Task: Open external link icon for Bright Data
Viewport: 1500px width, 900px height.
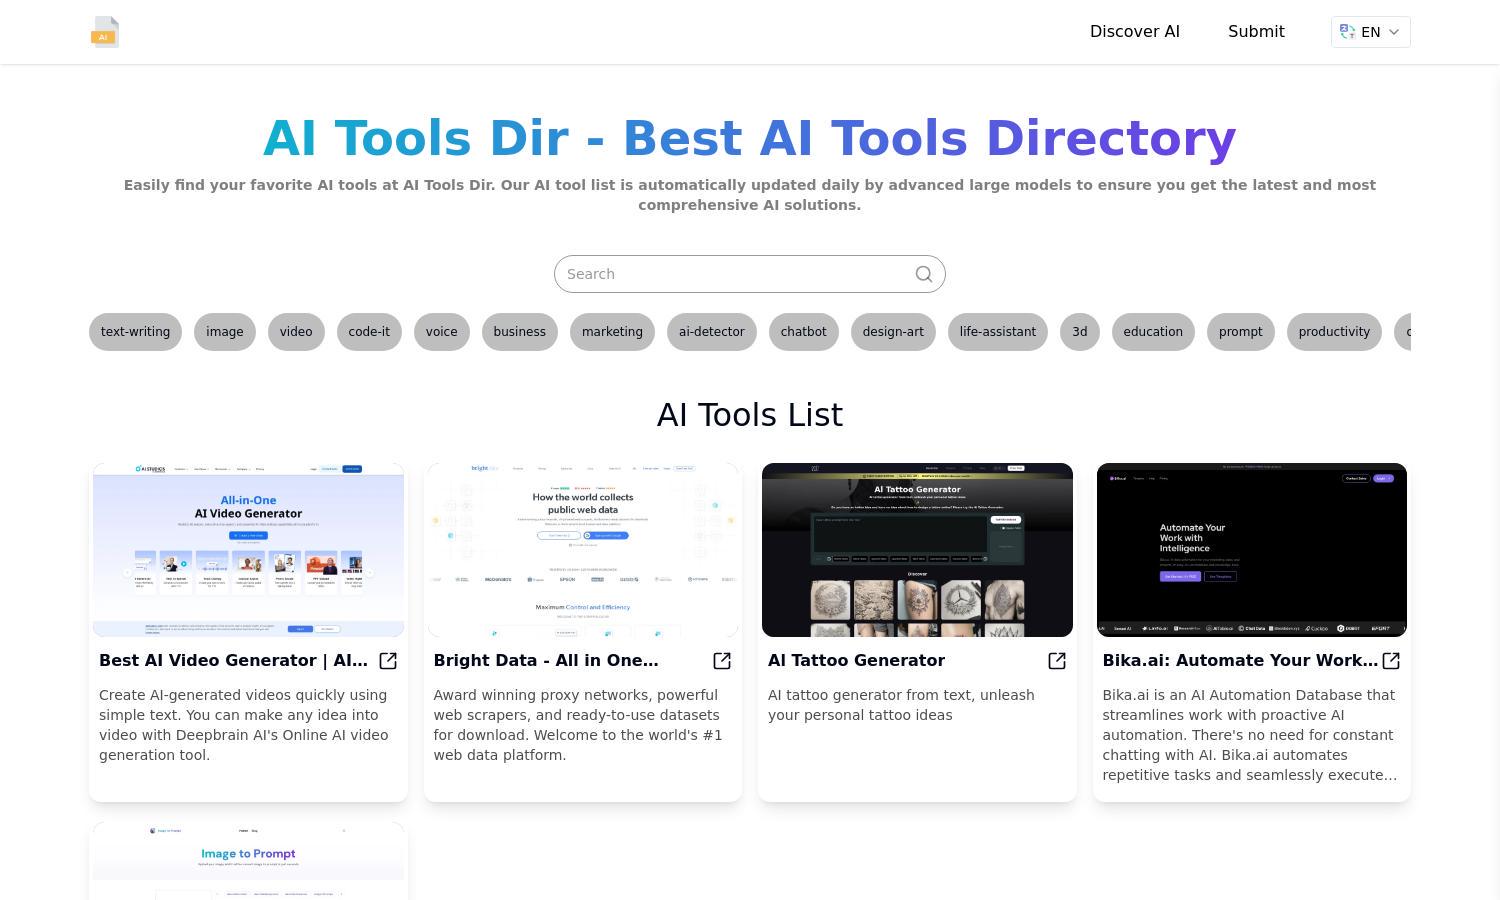Action: click(x=722, y=661)
